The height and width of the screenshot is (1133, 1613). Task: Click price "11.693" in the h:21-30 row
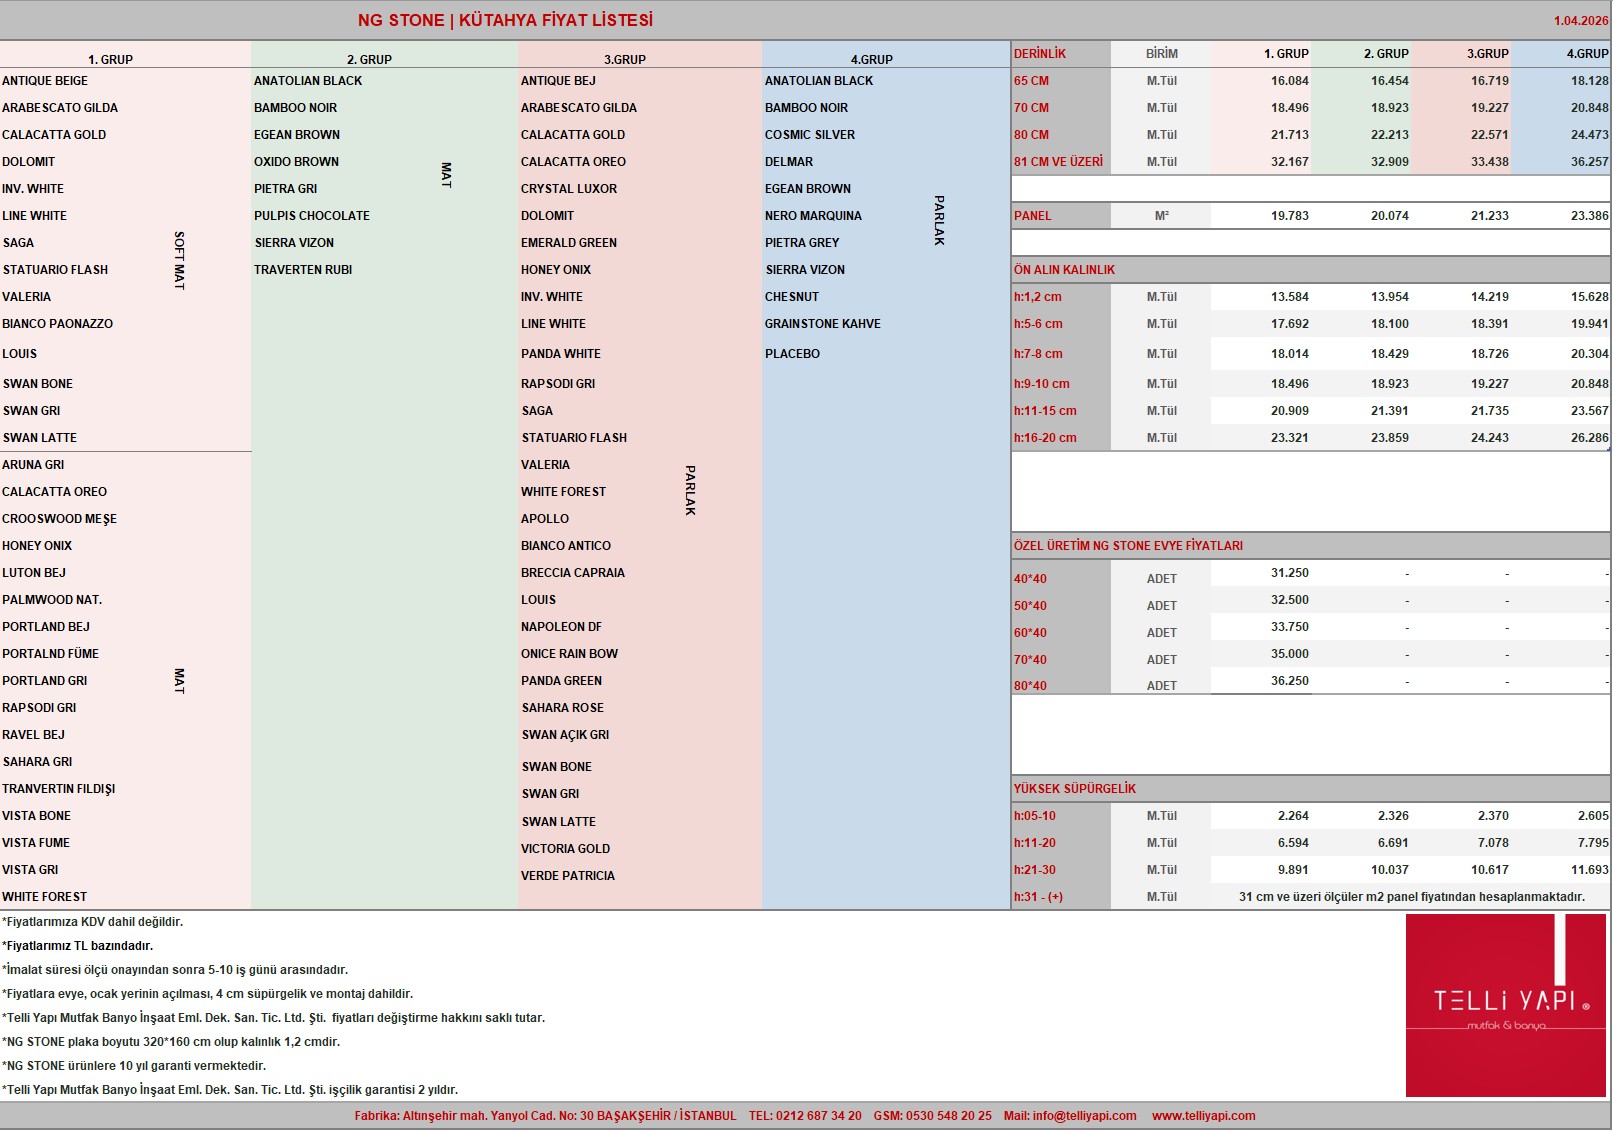[x=1590, y=870]
